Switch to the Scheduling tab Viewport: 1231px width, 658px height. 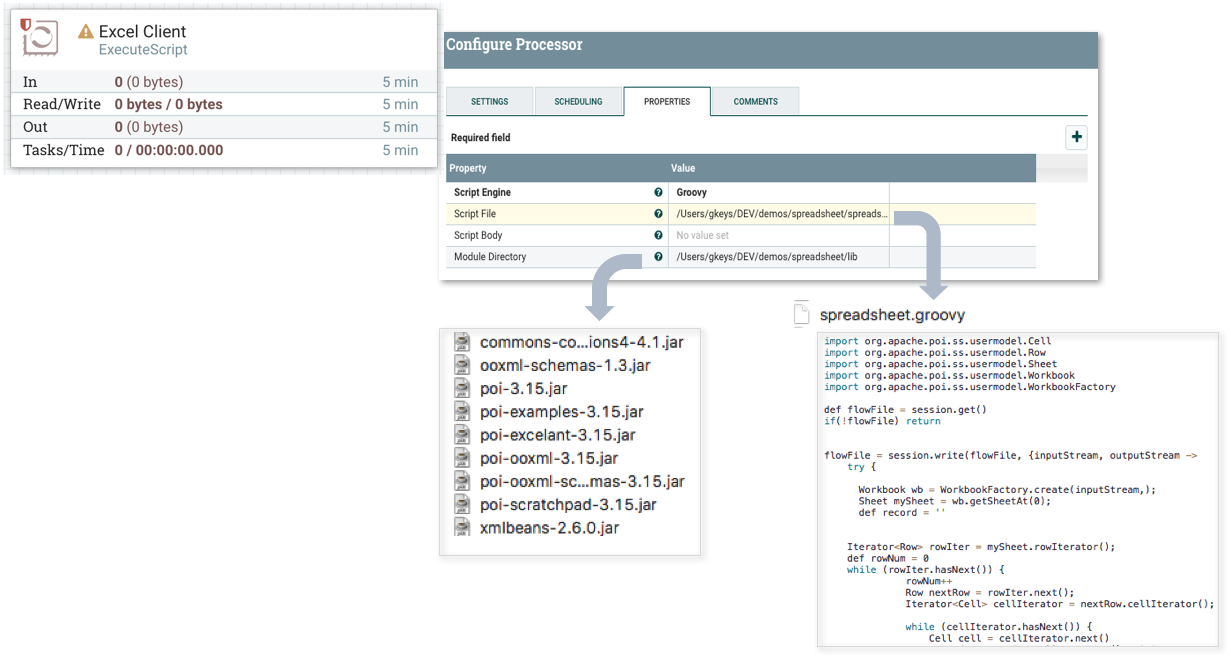point(578,102)
